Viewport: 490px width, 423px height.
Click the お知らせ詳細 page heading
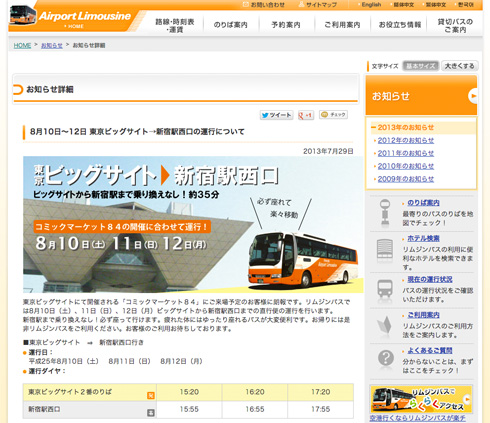click(x=50, y=89)
